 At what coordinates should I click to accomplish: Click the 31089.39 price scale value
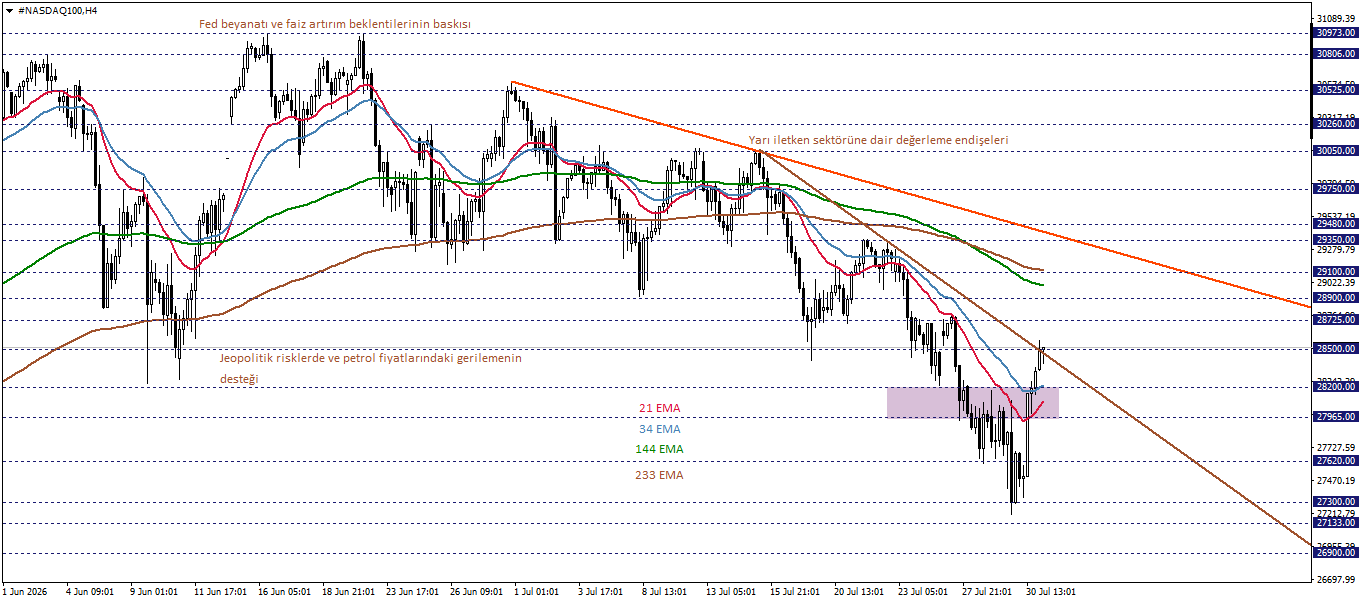[x=1337, y=19]
